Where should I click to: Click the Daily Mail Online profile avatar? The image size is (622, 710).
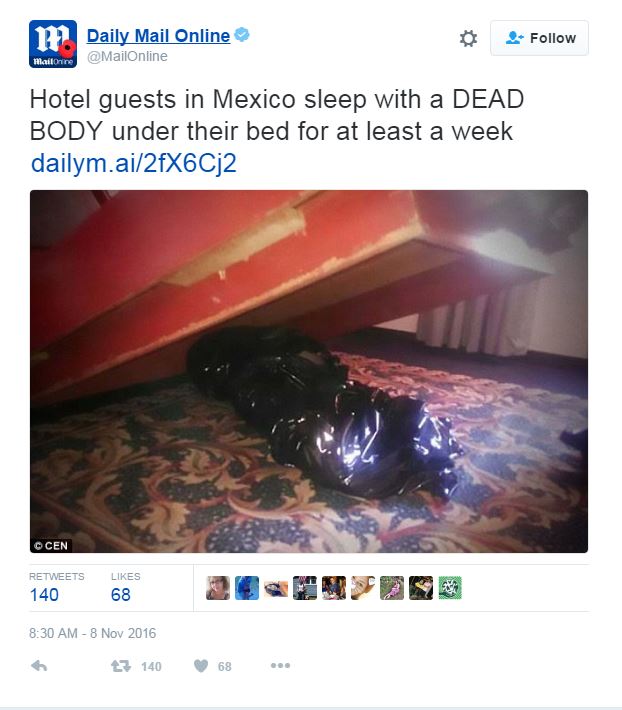(x=53, y=44)
